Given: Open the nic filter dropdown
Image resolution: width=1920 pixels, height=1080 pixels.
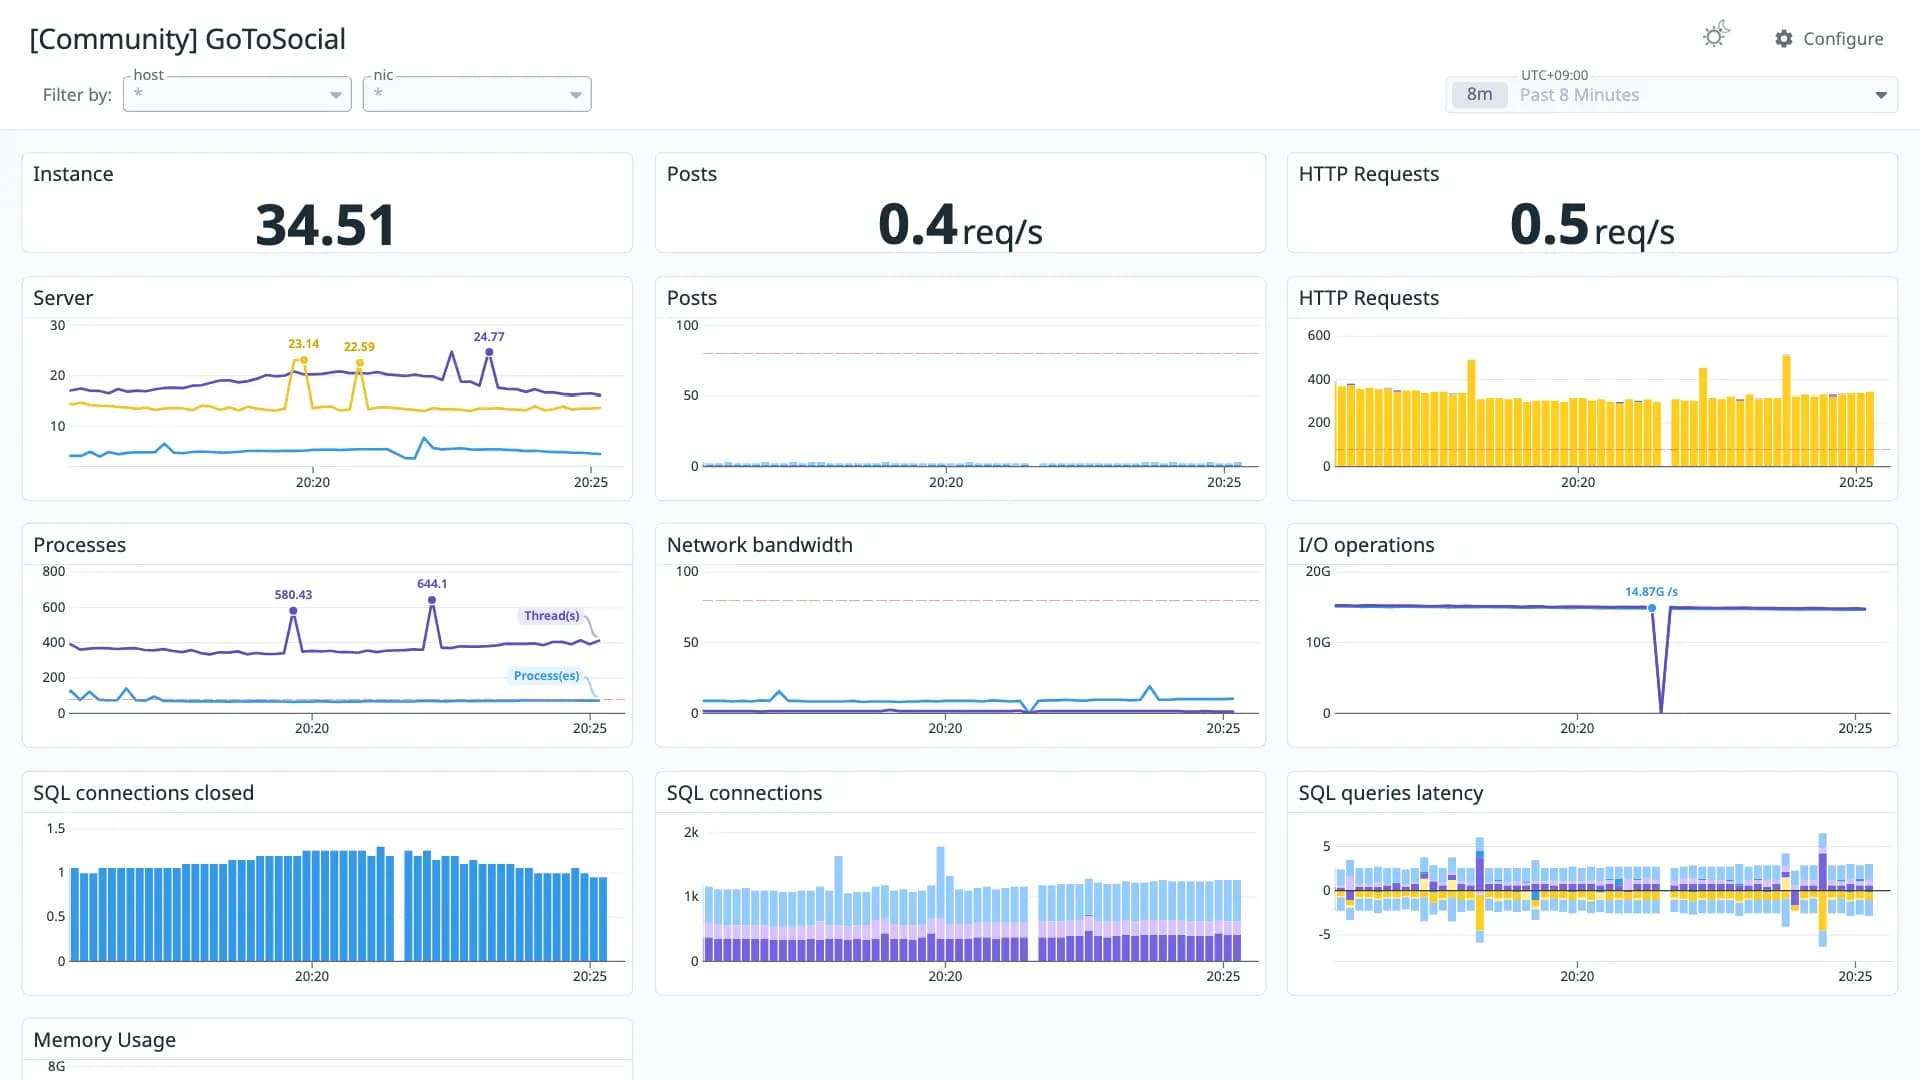Looking at the screenshot, I should point(477,94).
